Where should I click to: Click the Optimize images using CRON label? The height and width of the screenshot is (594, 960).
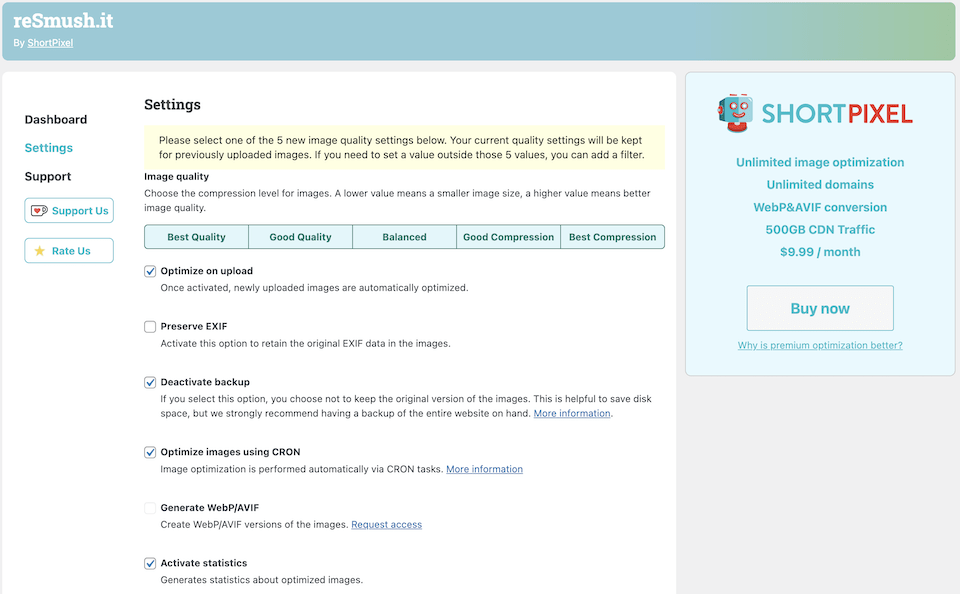[230, 452]
